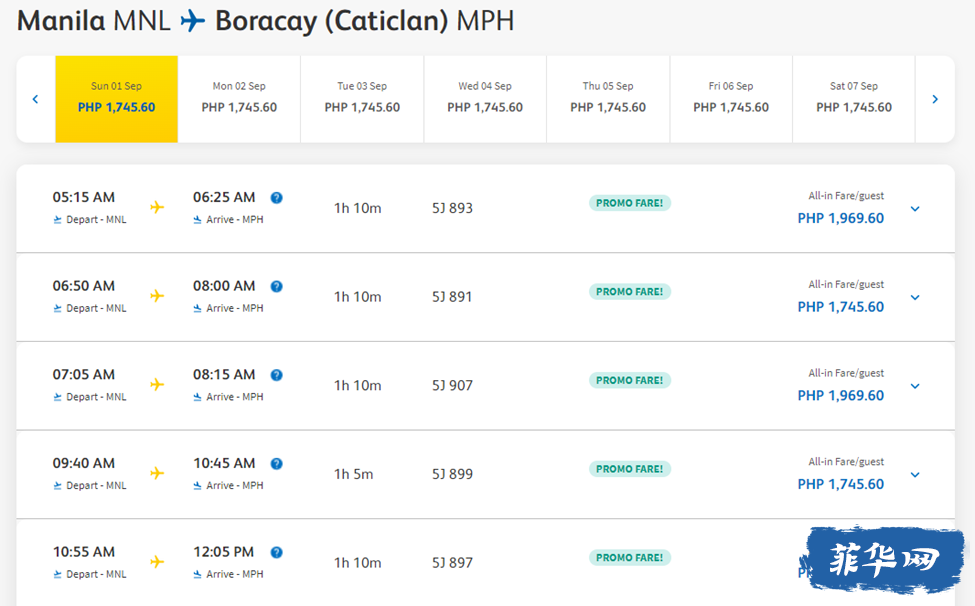
Task: Click PHP 1,745.60 fare for 06:50 AM flight
Action: (x=840, y=307)
